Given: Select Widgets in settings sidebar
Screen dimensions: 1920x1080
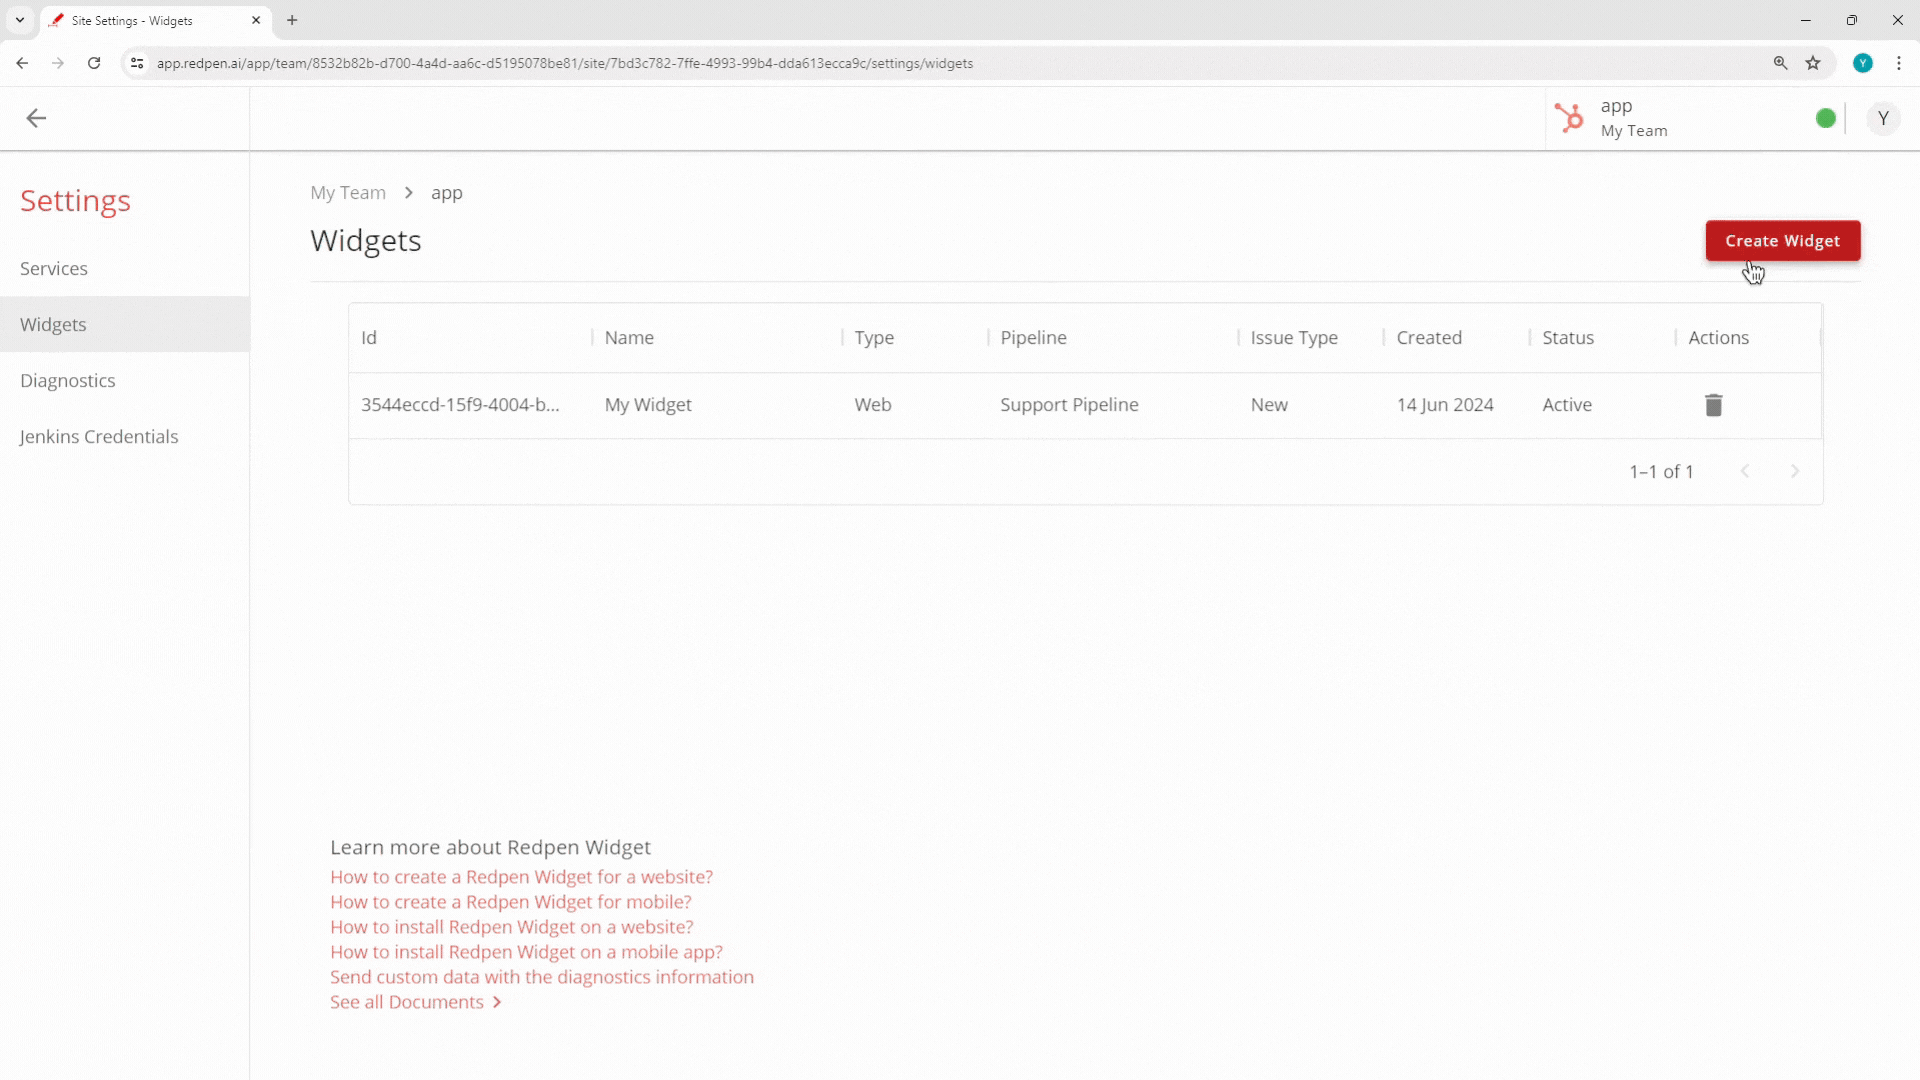Looking at the screenshot, I should point(125,324).
